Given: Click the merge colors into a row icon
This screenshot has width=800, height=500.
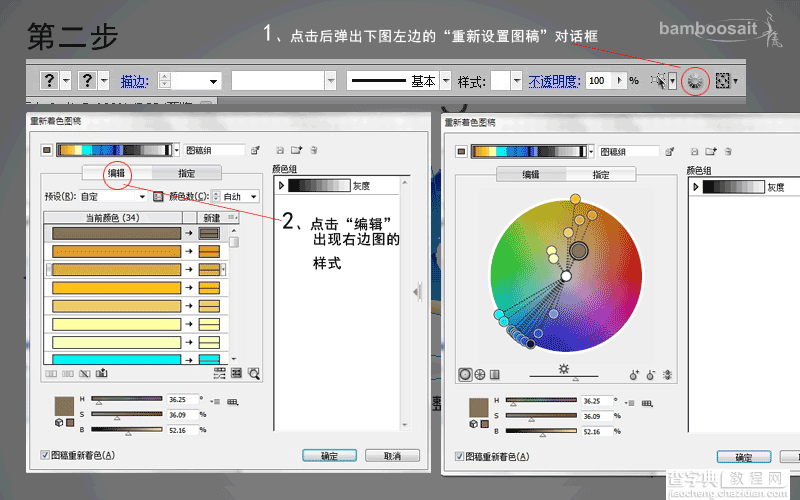Looking at the screenshot, I should (x=51, y=373).
